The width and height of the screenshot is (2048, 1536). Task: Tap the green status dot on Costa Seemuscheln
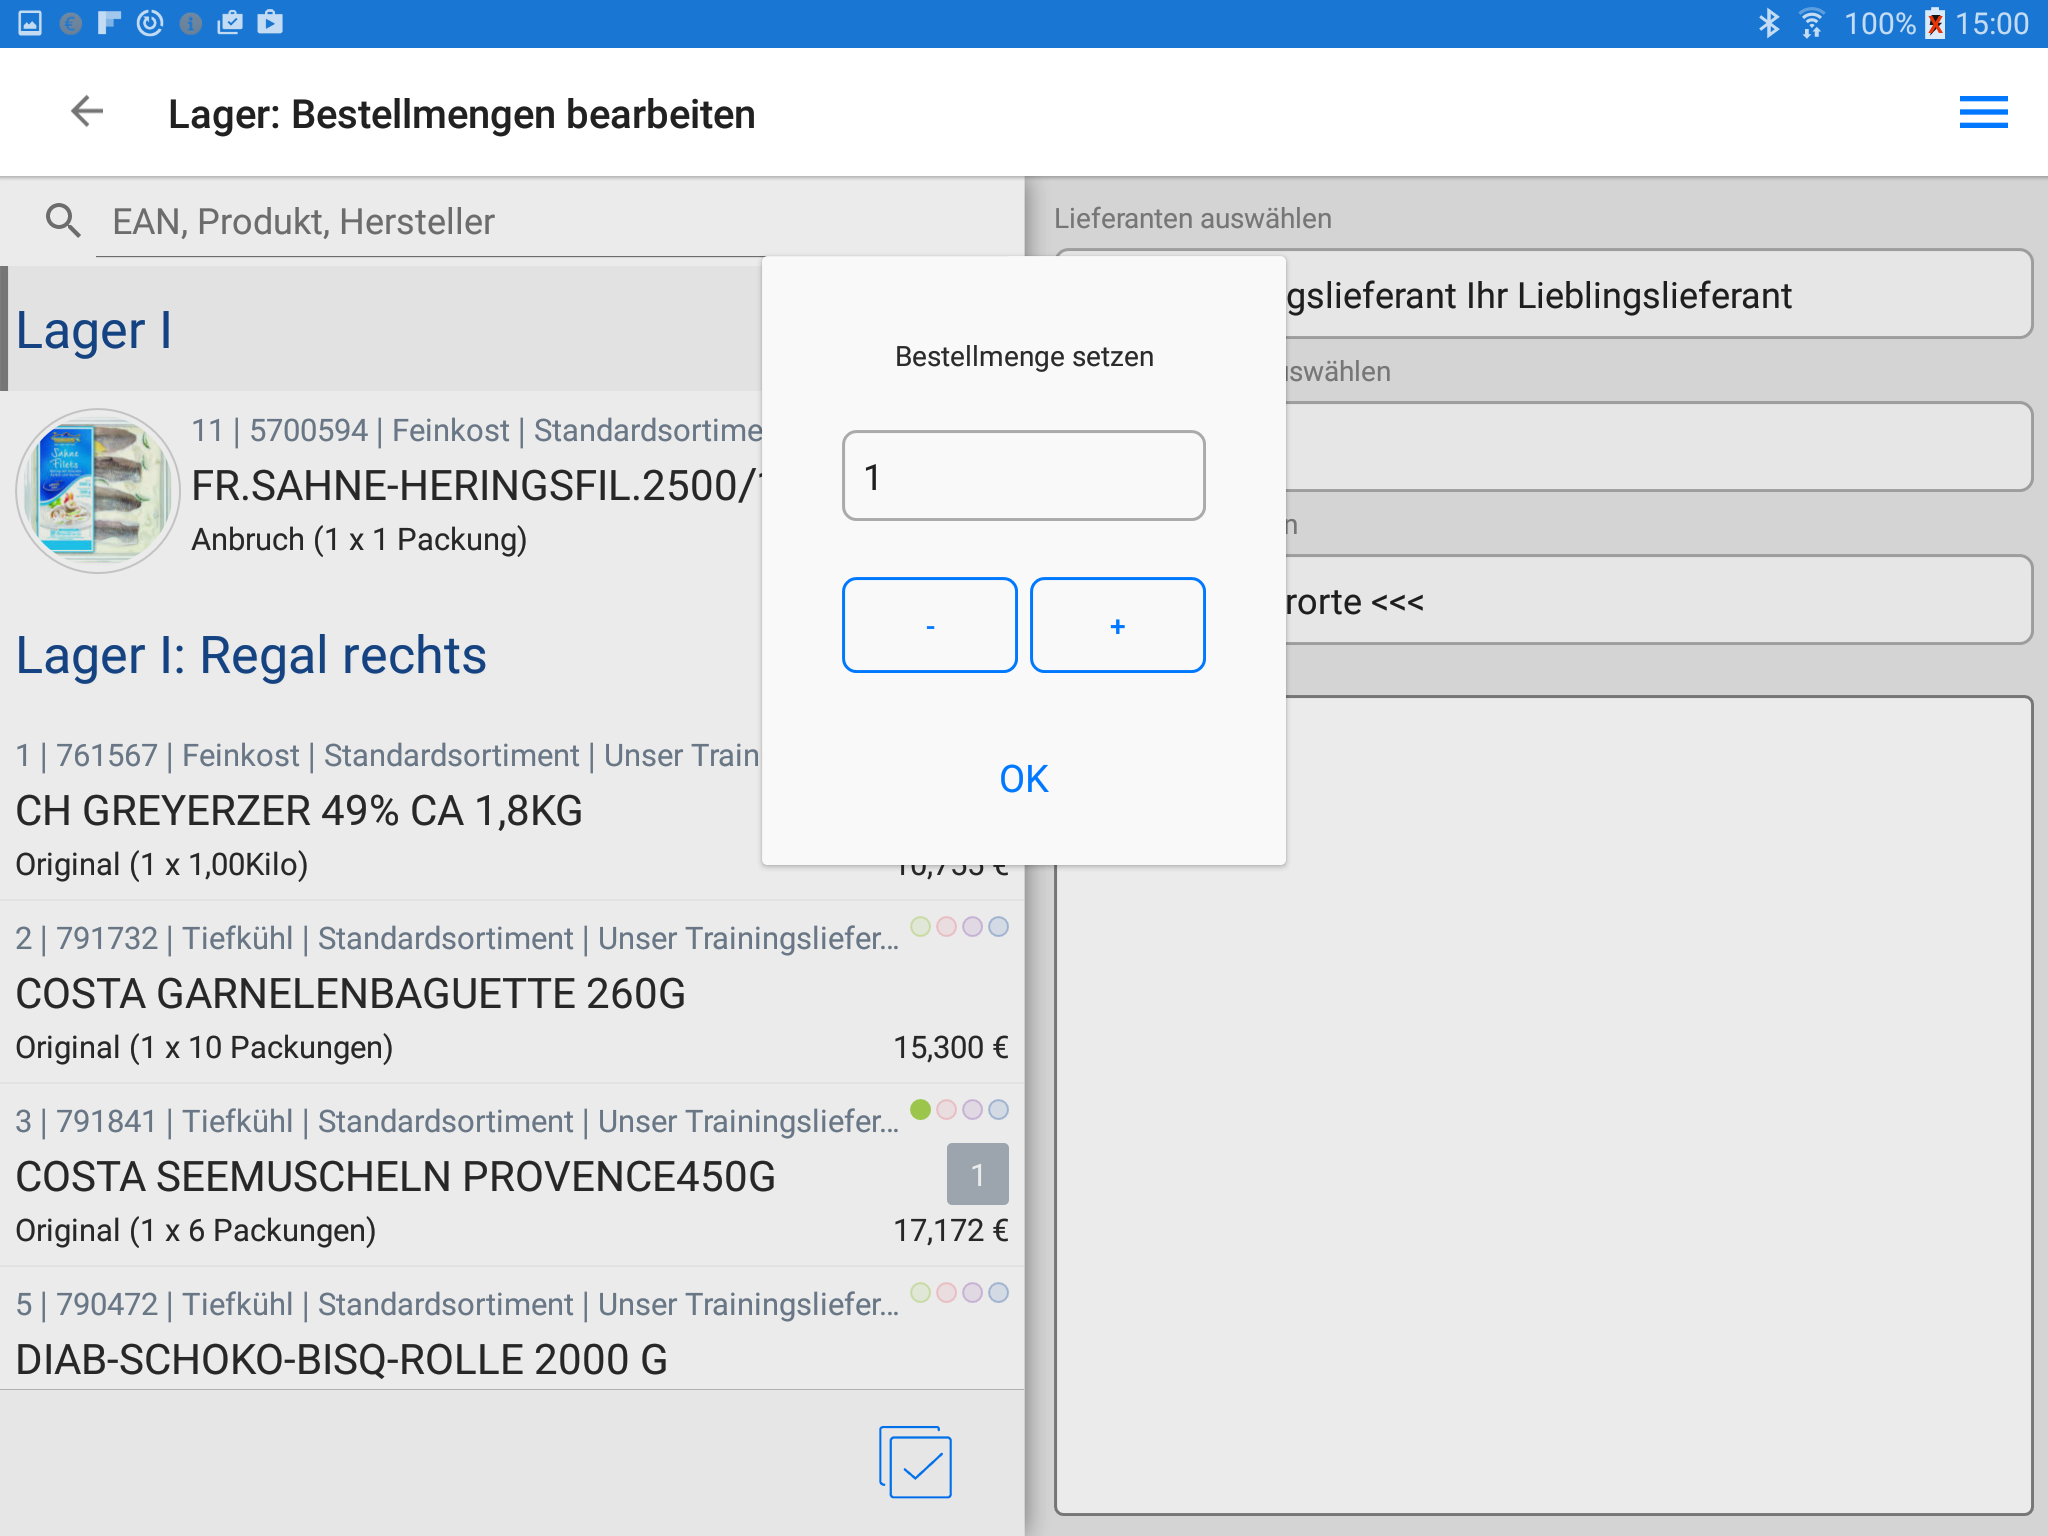[x=920, y=1109]
